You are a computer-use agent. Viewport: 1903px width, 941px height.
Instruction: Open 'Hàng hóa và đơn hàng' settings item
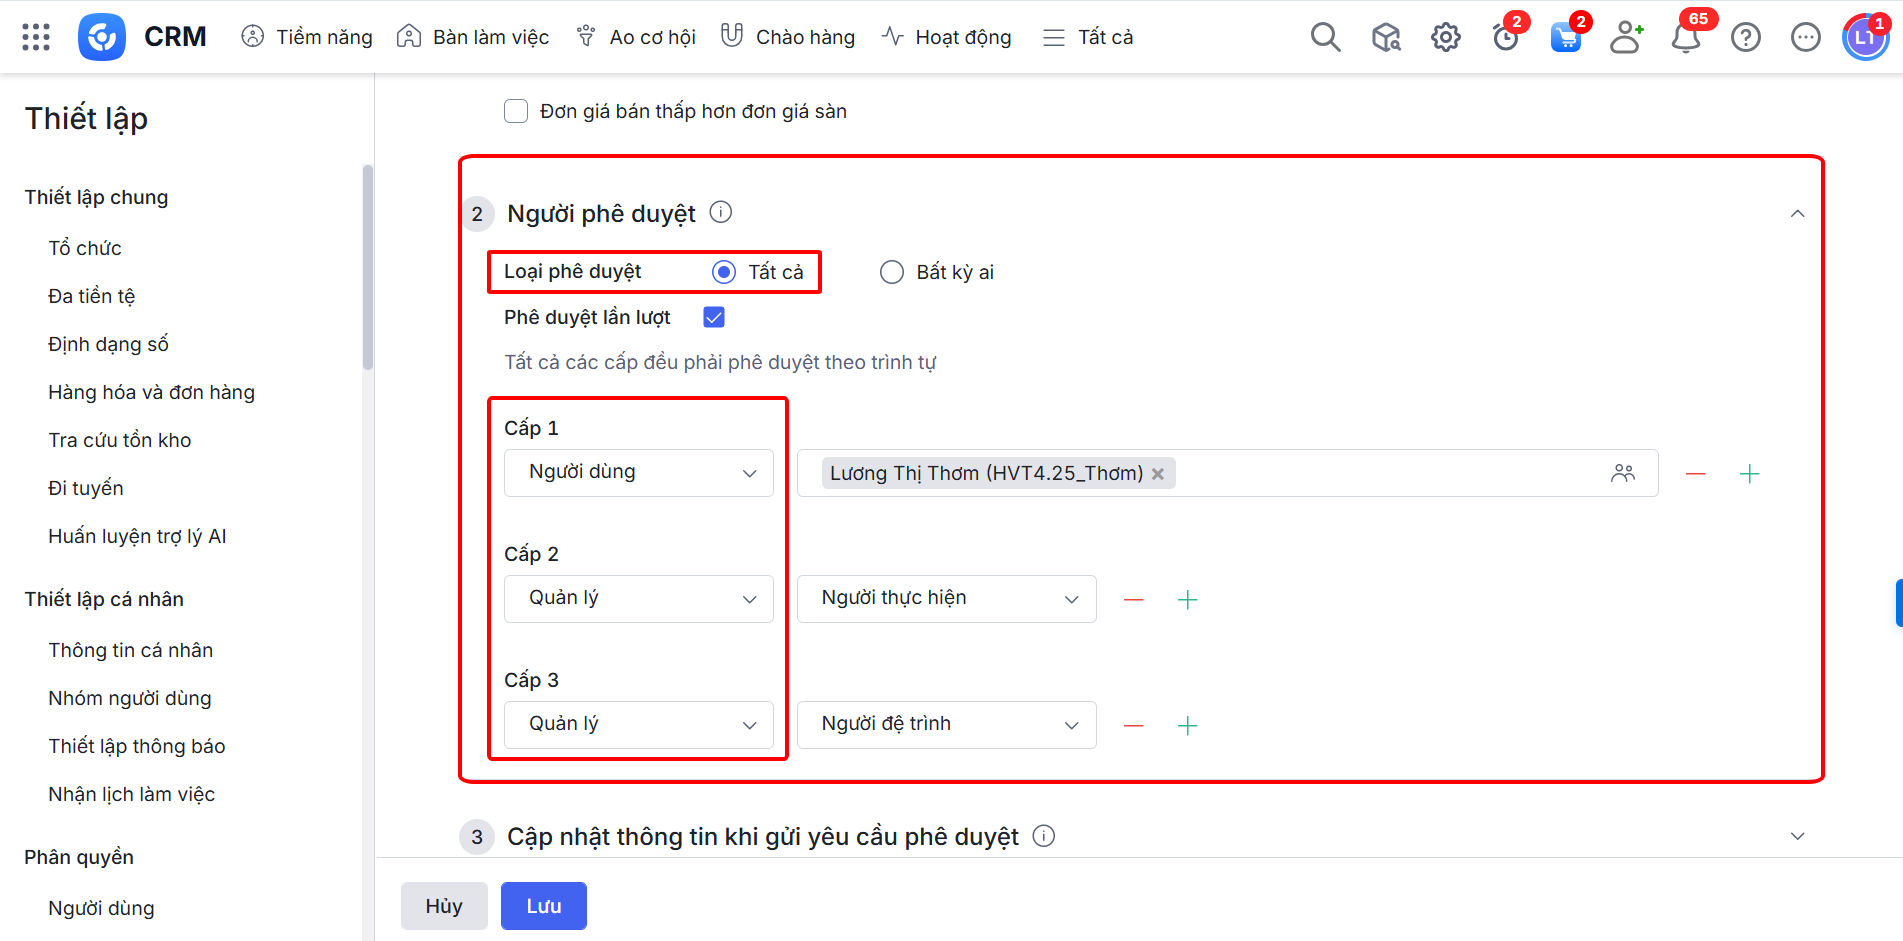click(x=151, y=392)
